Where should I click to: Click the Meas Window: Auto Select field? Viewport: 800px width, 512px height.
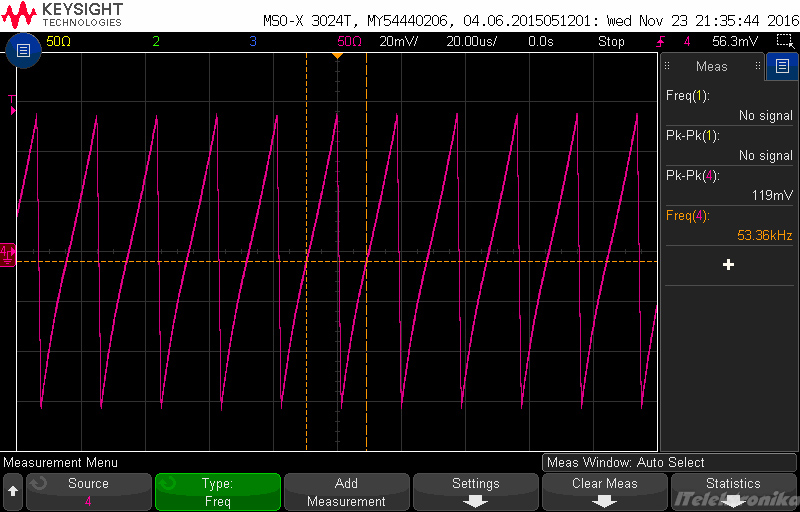coord(669,463)
